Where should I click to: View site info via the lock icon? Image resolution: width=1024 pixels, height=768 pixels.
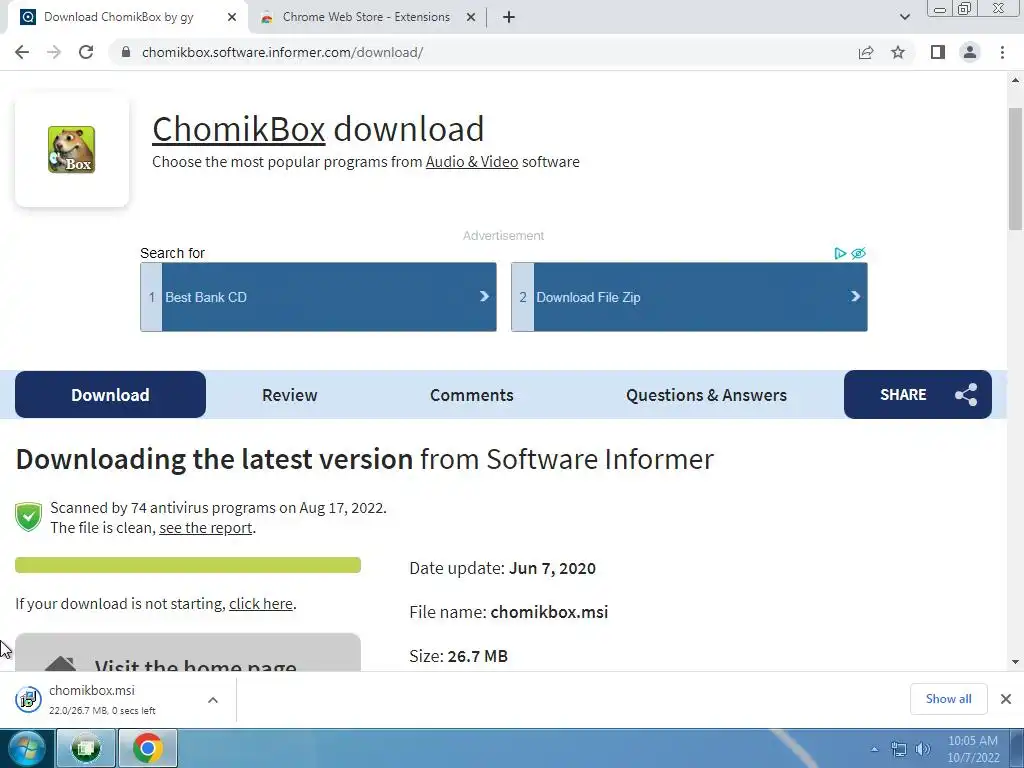(x=126, y=52)
